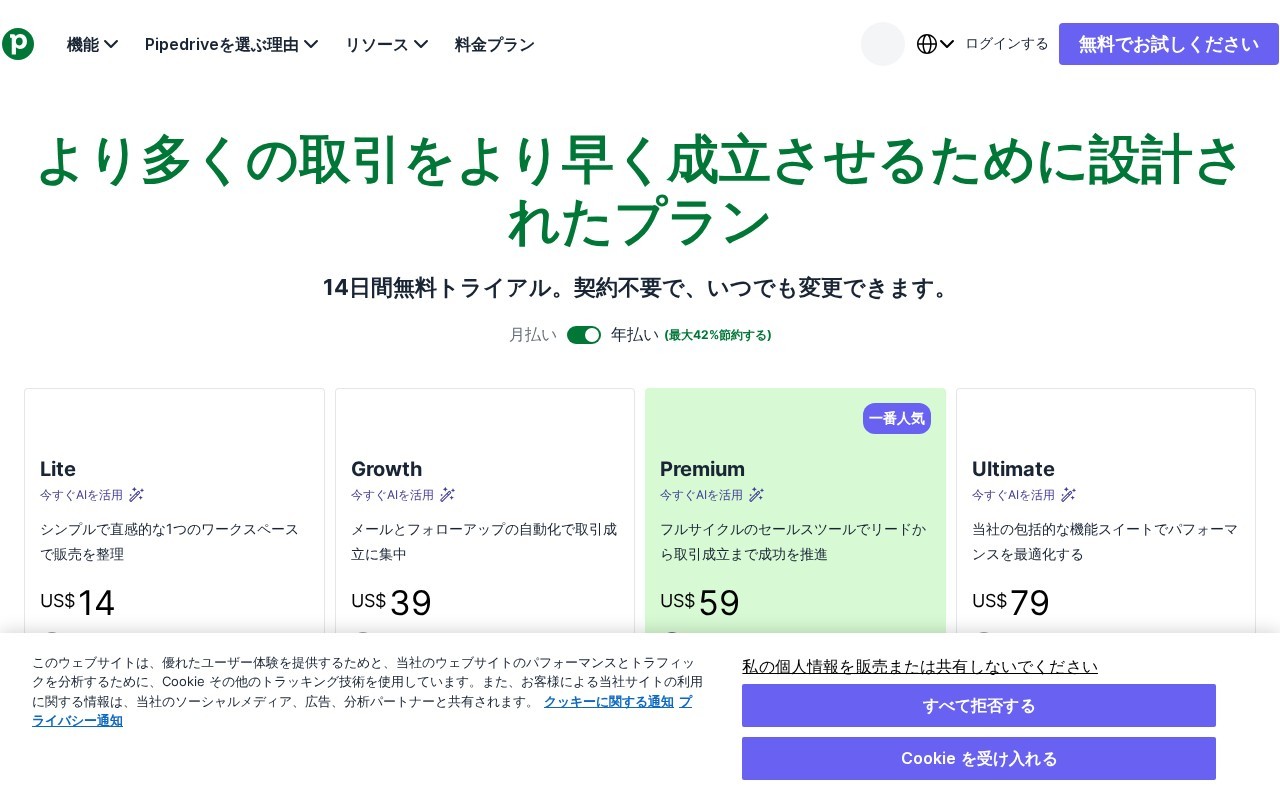Select the 月払い billing option
Image resolution: width=1280 pixels, height=800 pixels.
(x=533, y=335)
